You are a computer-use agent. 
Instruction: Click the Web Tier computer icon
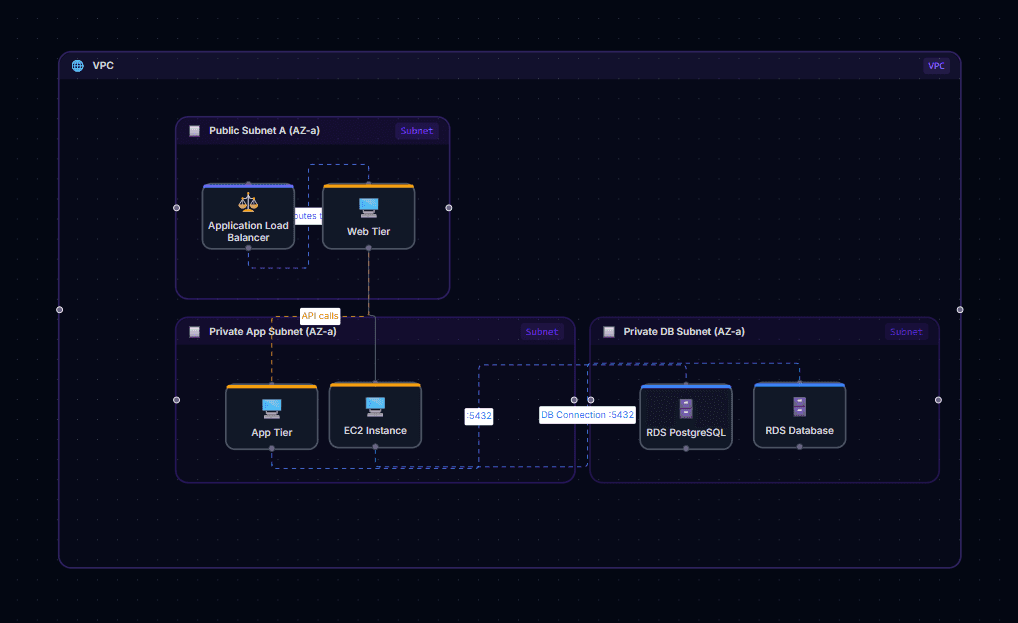(369, 208)
